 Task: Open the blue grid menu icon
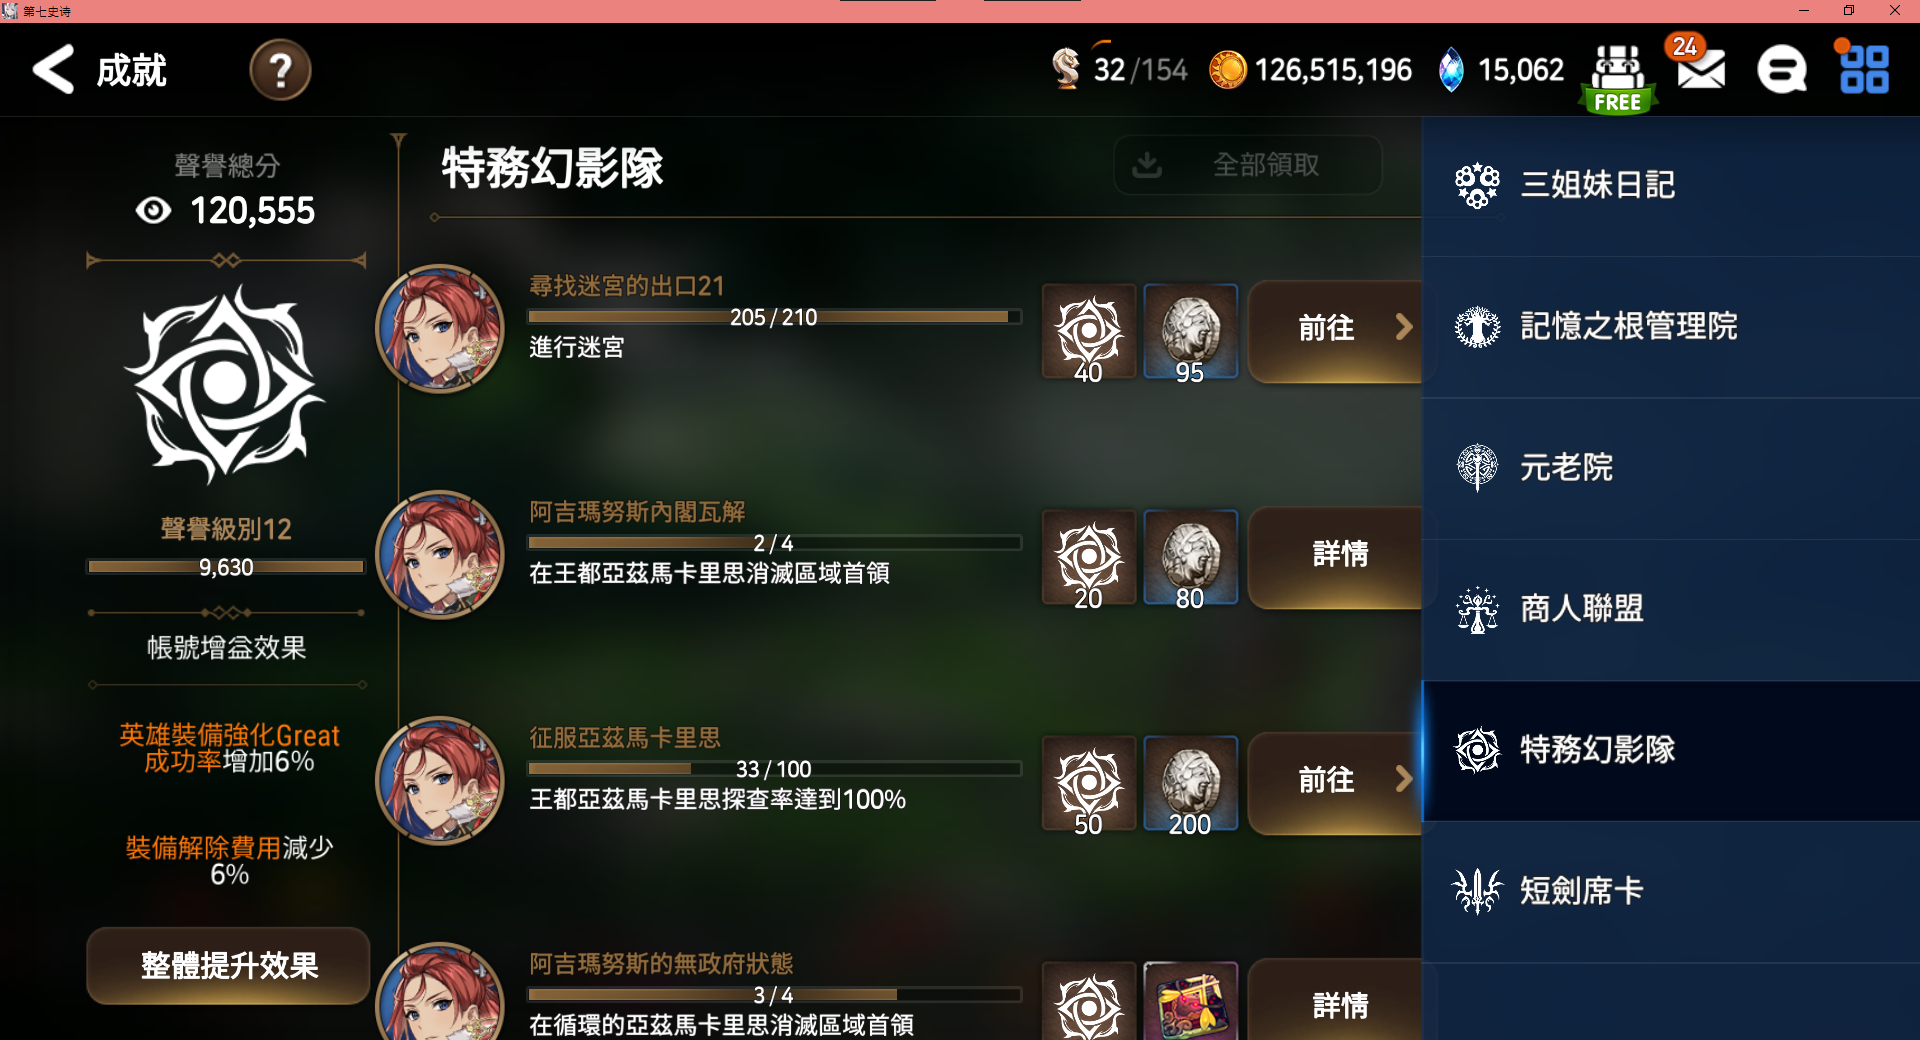[1863, 68]
